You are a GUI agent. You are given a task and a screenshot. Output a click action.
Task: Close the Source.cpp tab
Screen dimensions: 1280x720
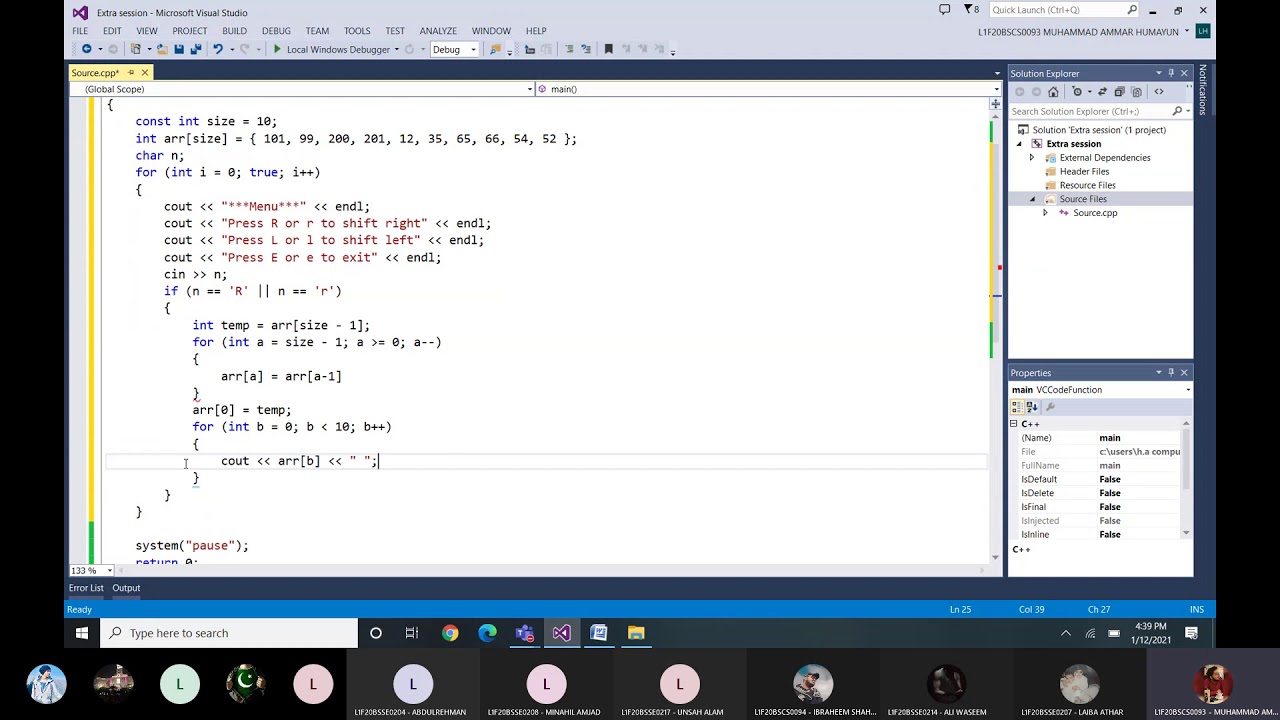(144, 73)
